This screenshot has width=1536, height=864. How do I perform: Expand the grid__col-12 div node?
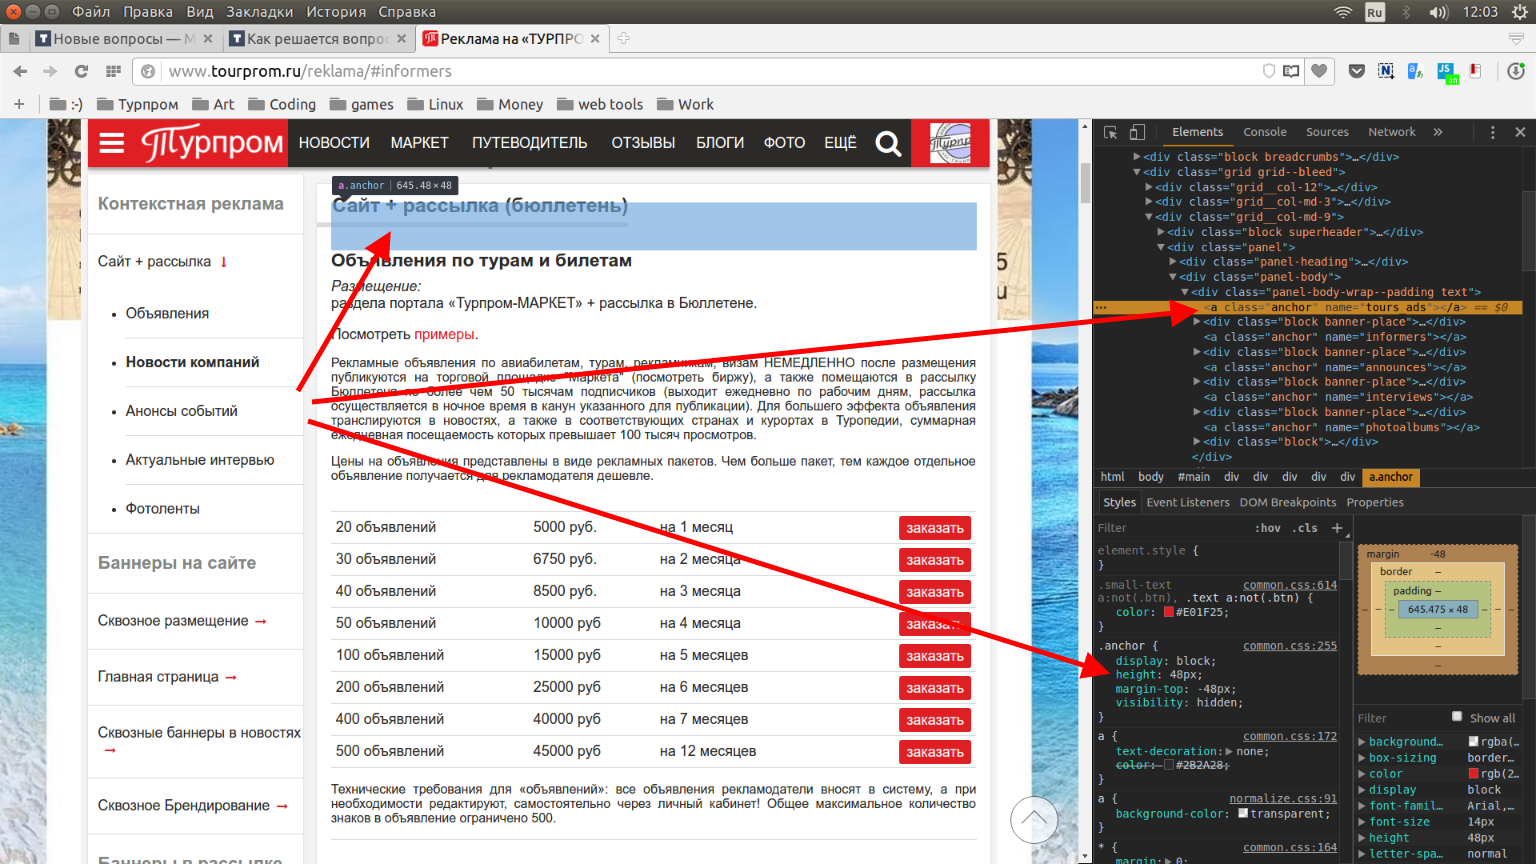point(1149,187)
